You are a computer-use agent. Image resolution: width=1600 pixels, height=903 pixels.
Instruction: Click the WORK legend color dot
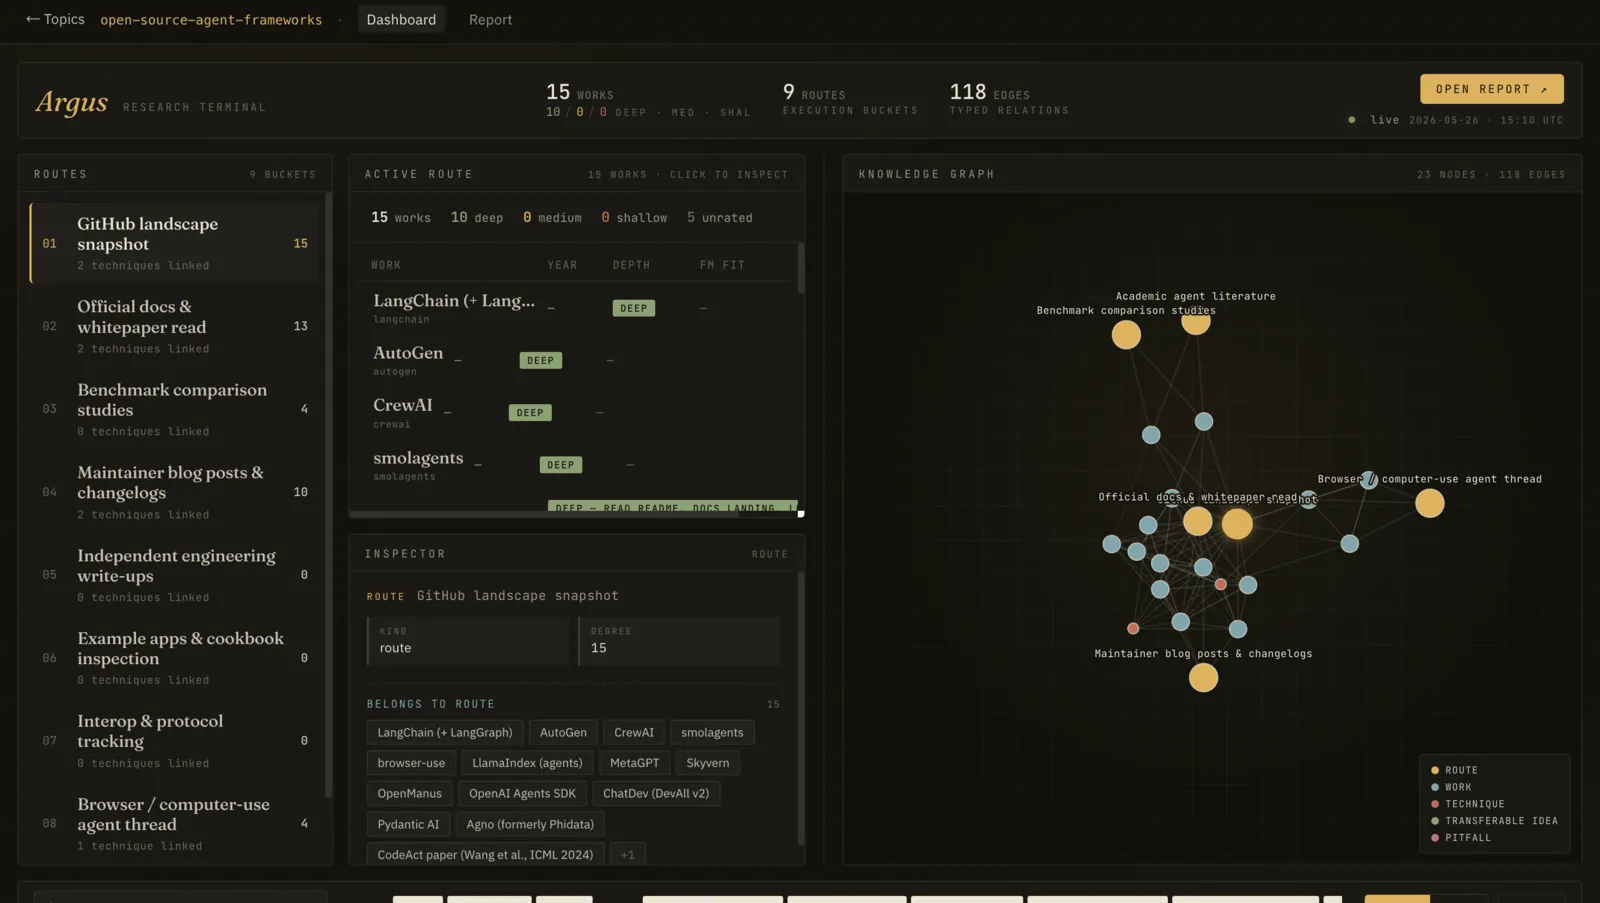tap(1435, 787)
